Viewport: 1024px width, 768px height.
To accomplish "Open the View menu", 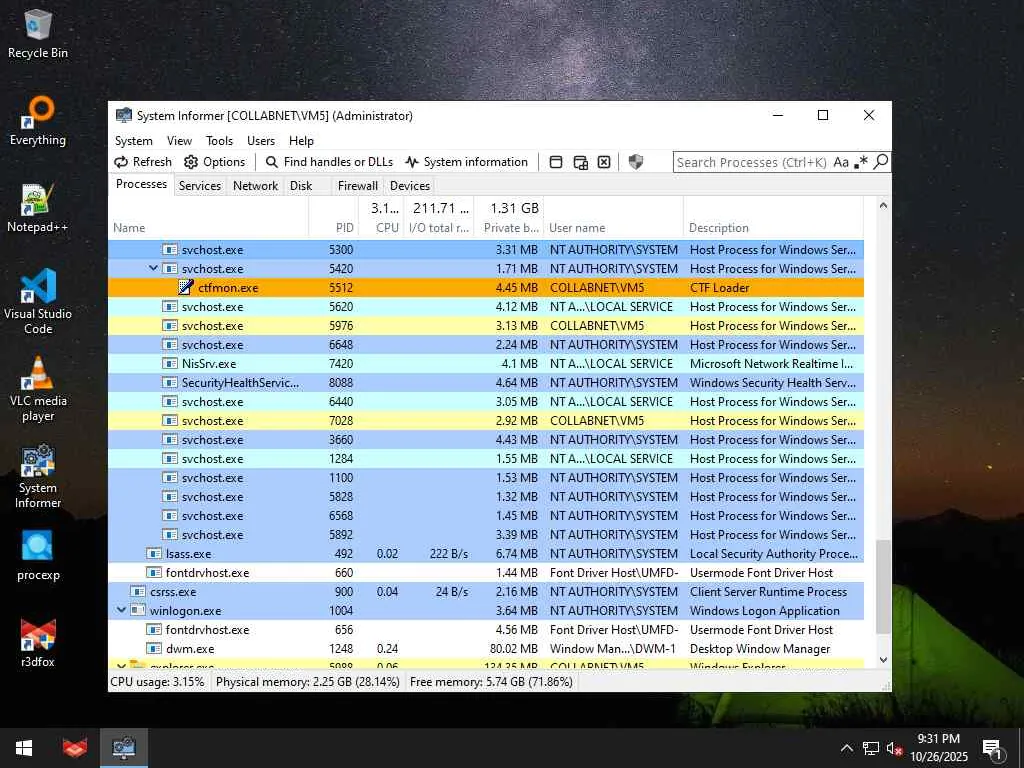I will point(179,140).
